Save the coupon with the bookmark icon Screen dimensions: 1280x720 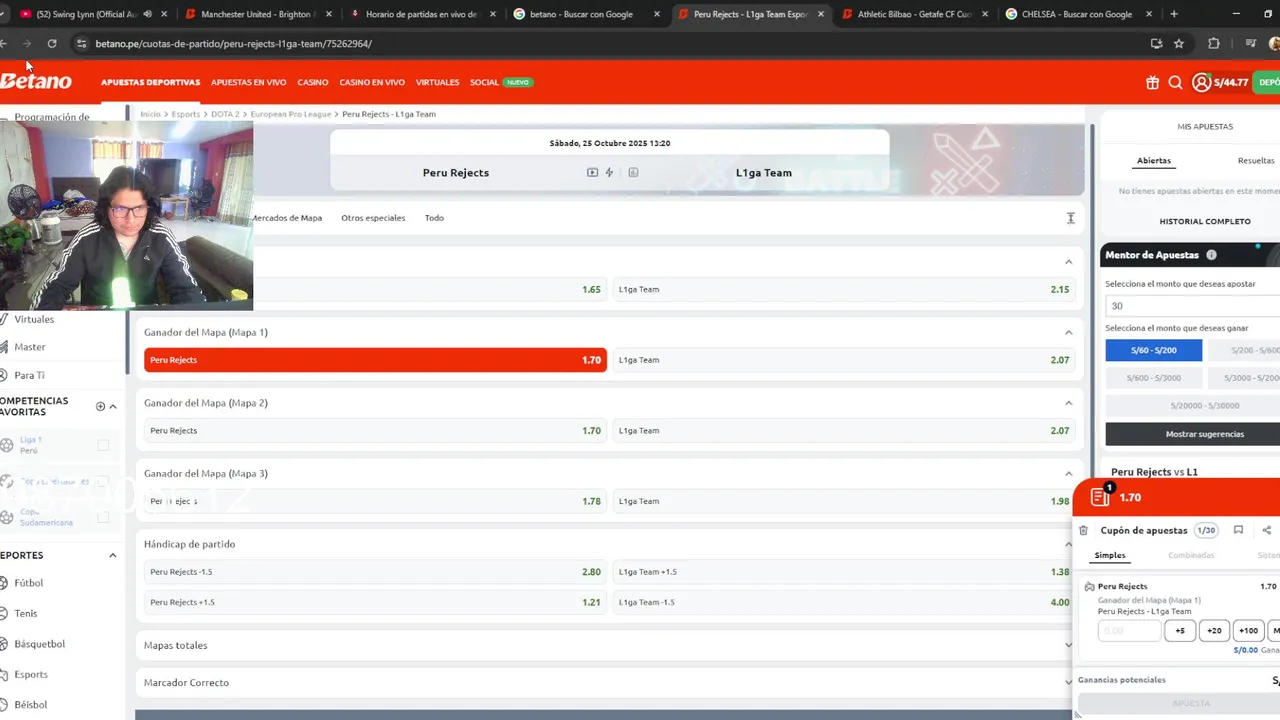coord(1238,531)
